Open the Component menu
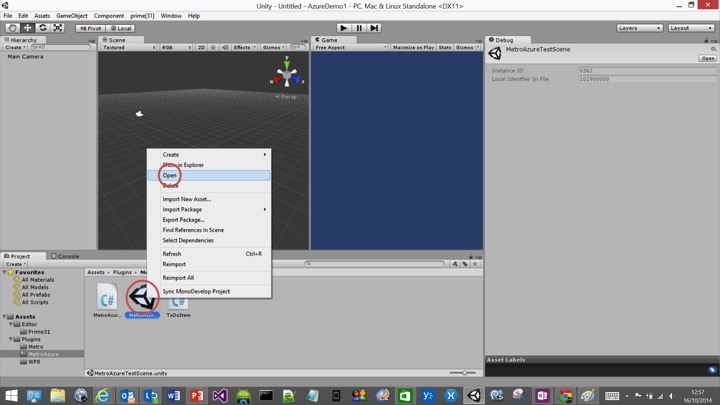Image resolution: width=720 pixels, height=405 pixels. pos(109,16)
